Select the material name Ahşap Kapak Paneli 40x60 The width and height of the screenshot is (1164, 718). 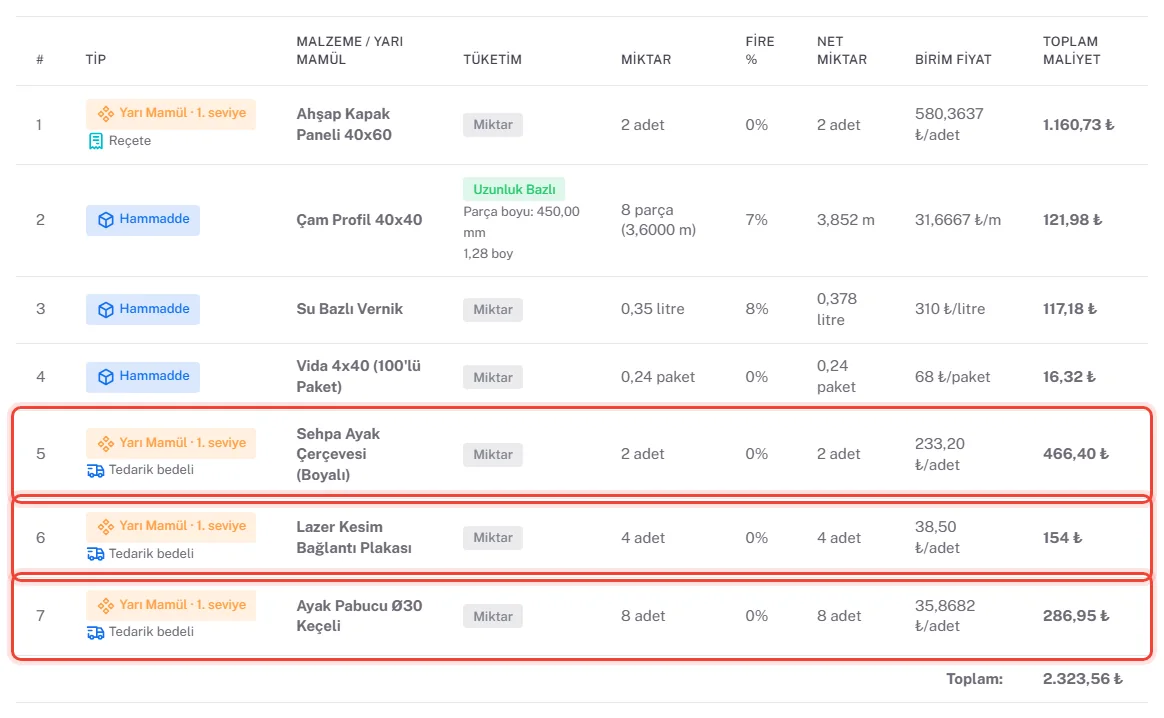[344, 125]
